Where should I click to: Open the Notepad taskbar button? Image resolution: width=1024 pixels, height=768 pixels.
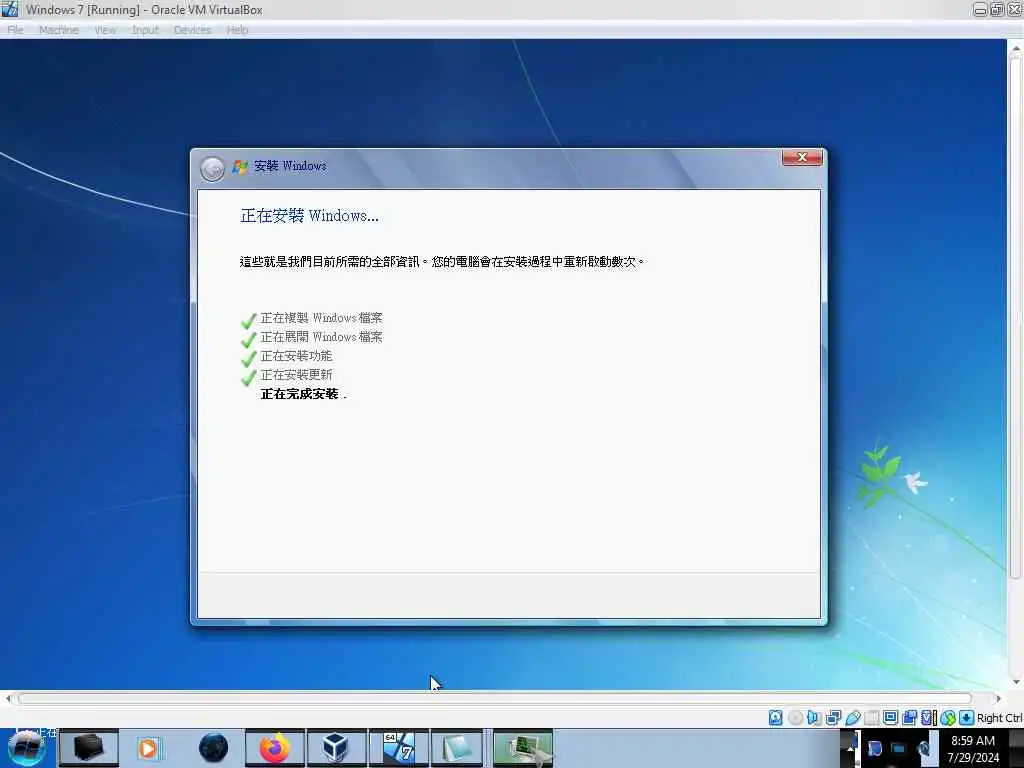pyautogui.click(x=457, y=748)
